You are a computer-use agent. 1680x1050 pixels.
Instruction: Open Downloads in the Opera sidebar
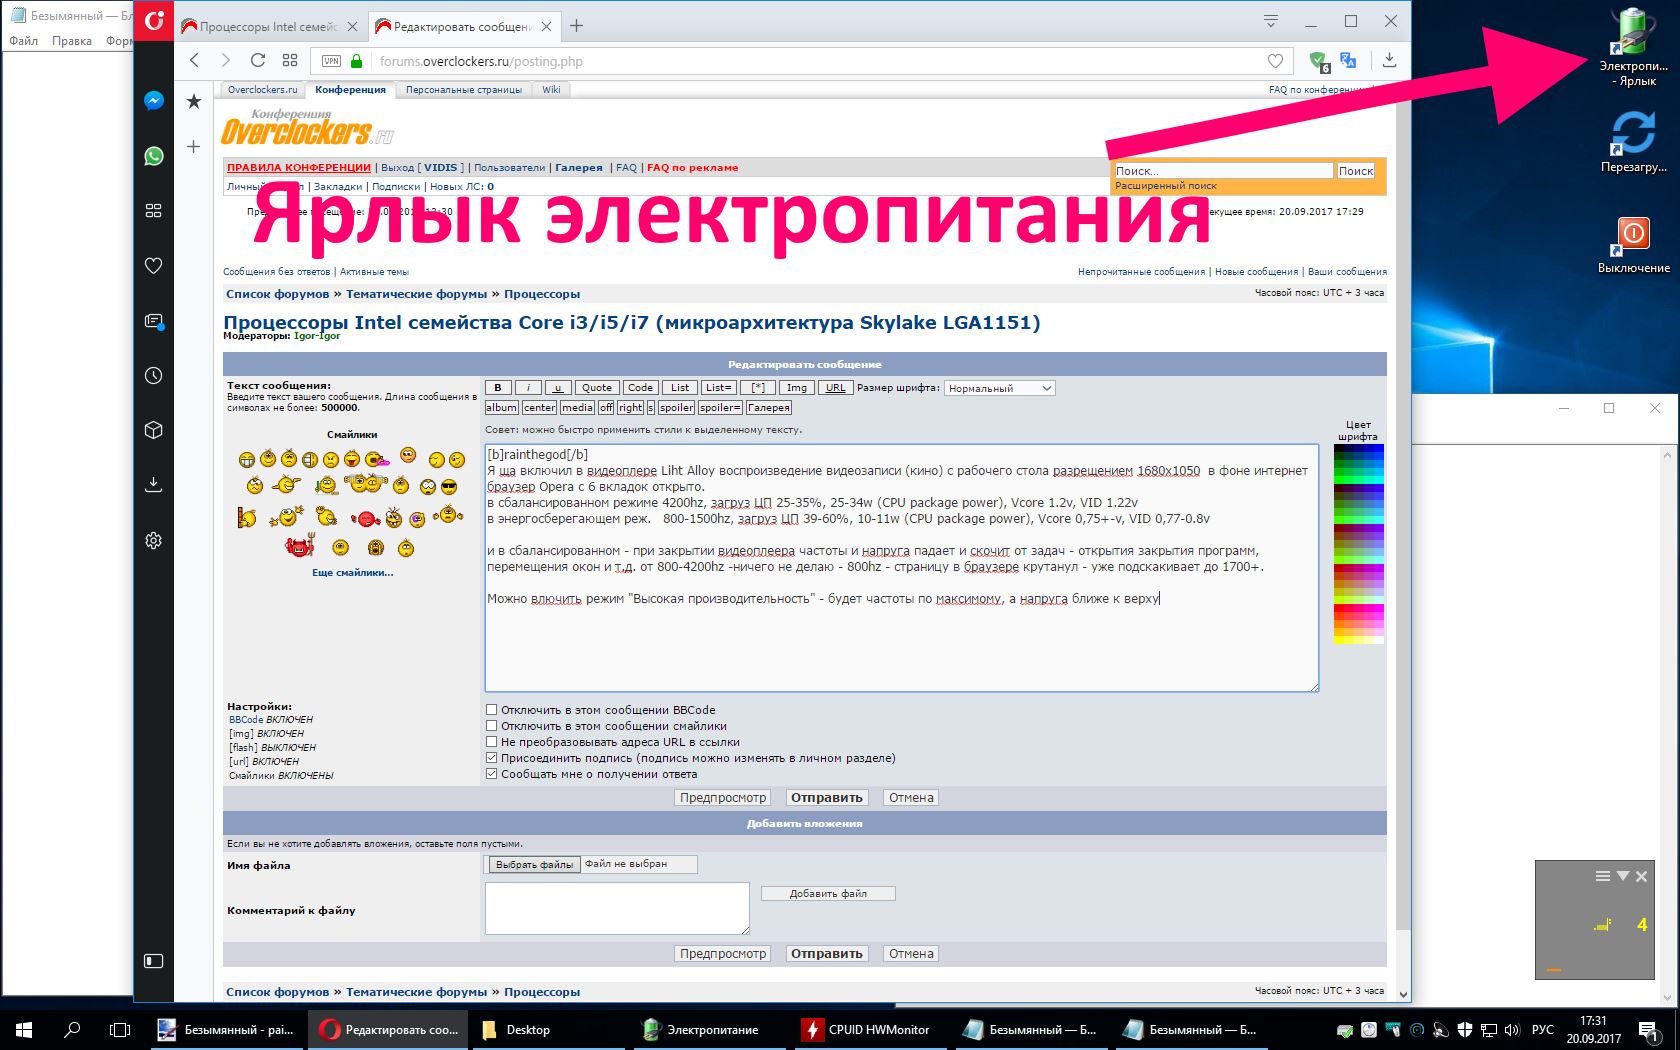154,485
